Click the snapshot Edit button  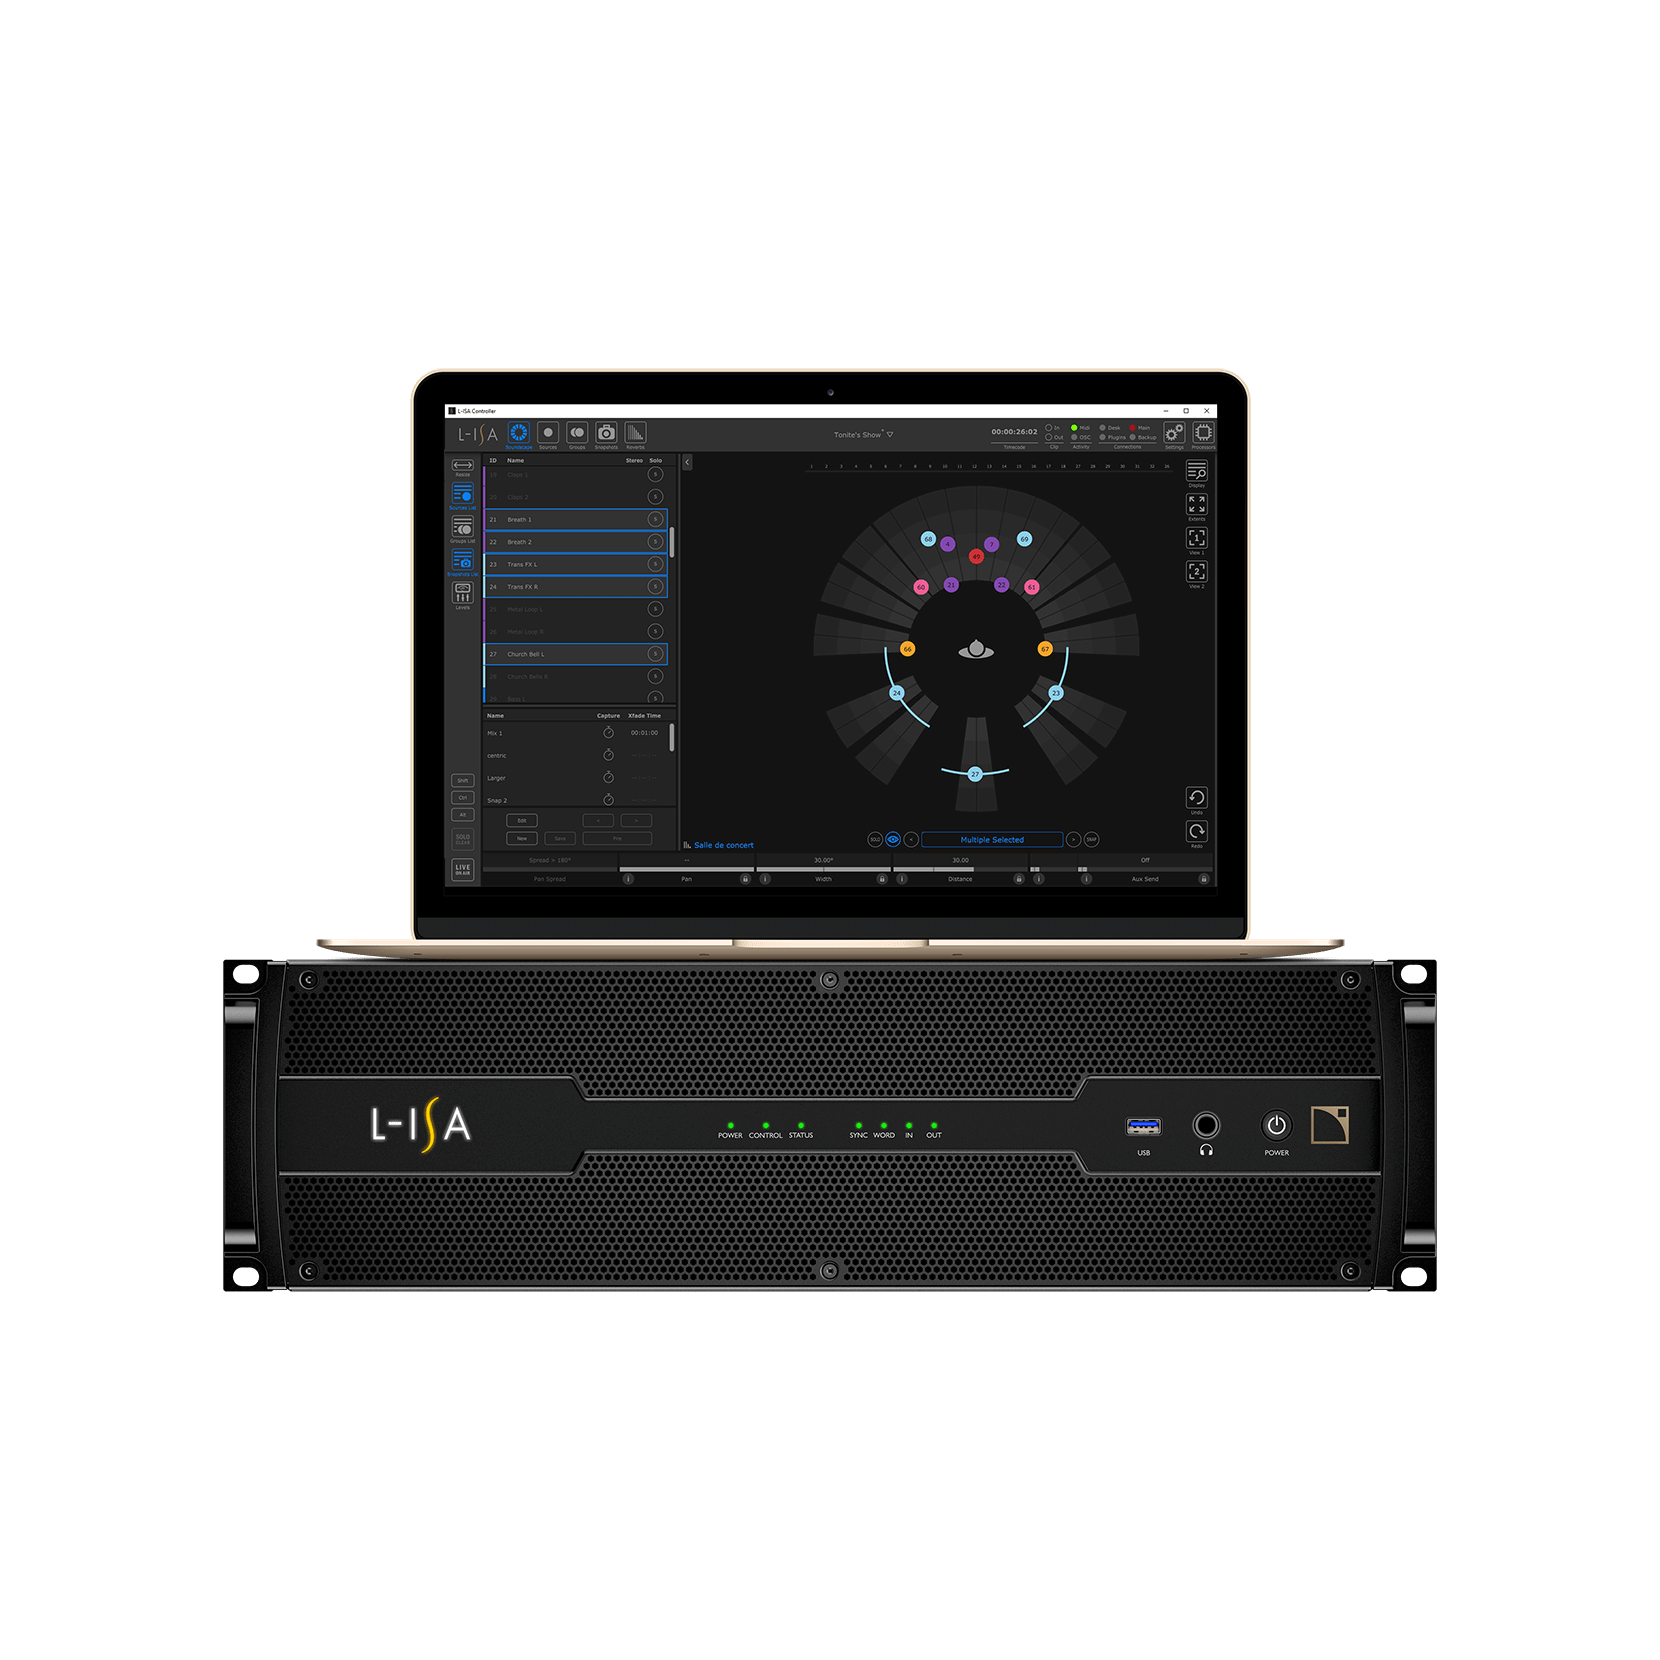(x=522, y=820)
